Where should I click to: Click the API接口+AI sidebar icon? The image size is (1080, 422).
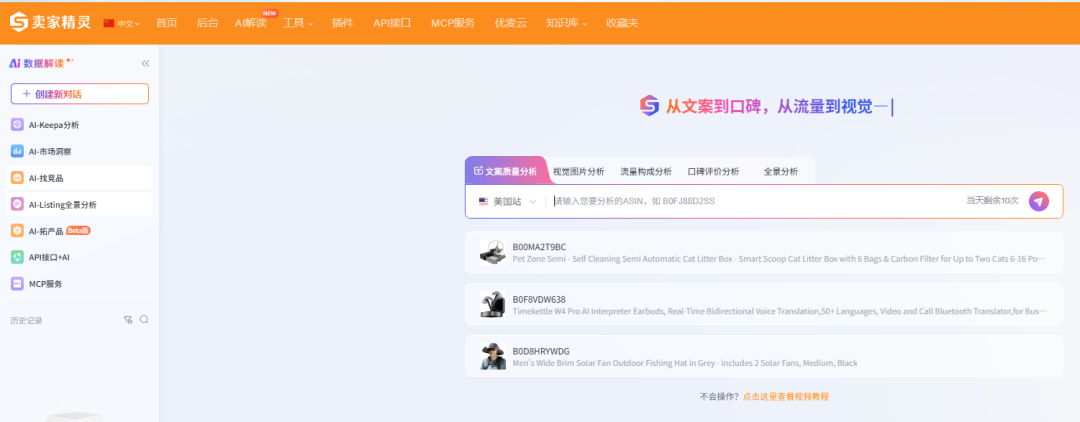coord(17,257)
